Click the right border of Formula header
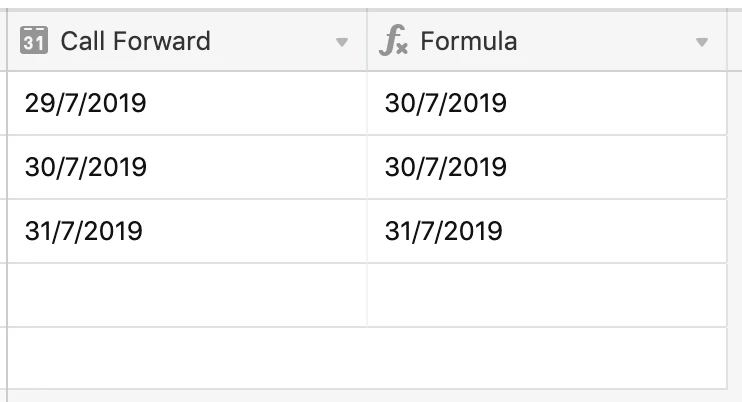 pos(727,41)
